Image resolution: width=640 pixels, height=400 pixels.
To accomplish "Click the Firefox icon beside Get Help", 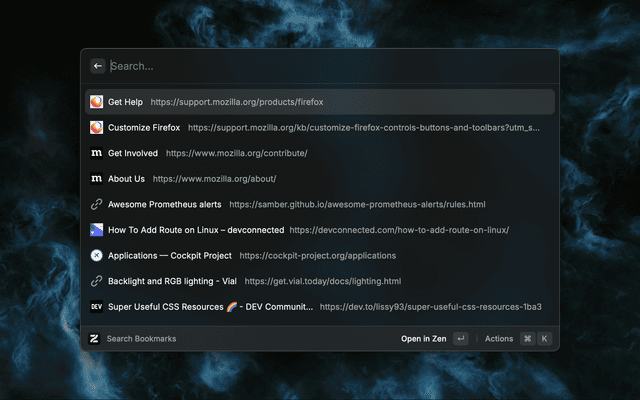I will (96, 102).
